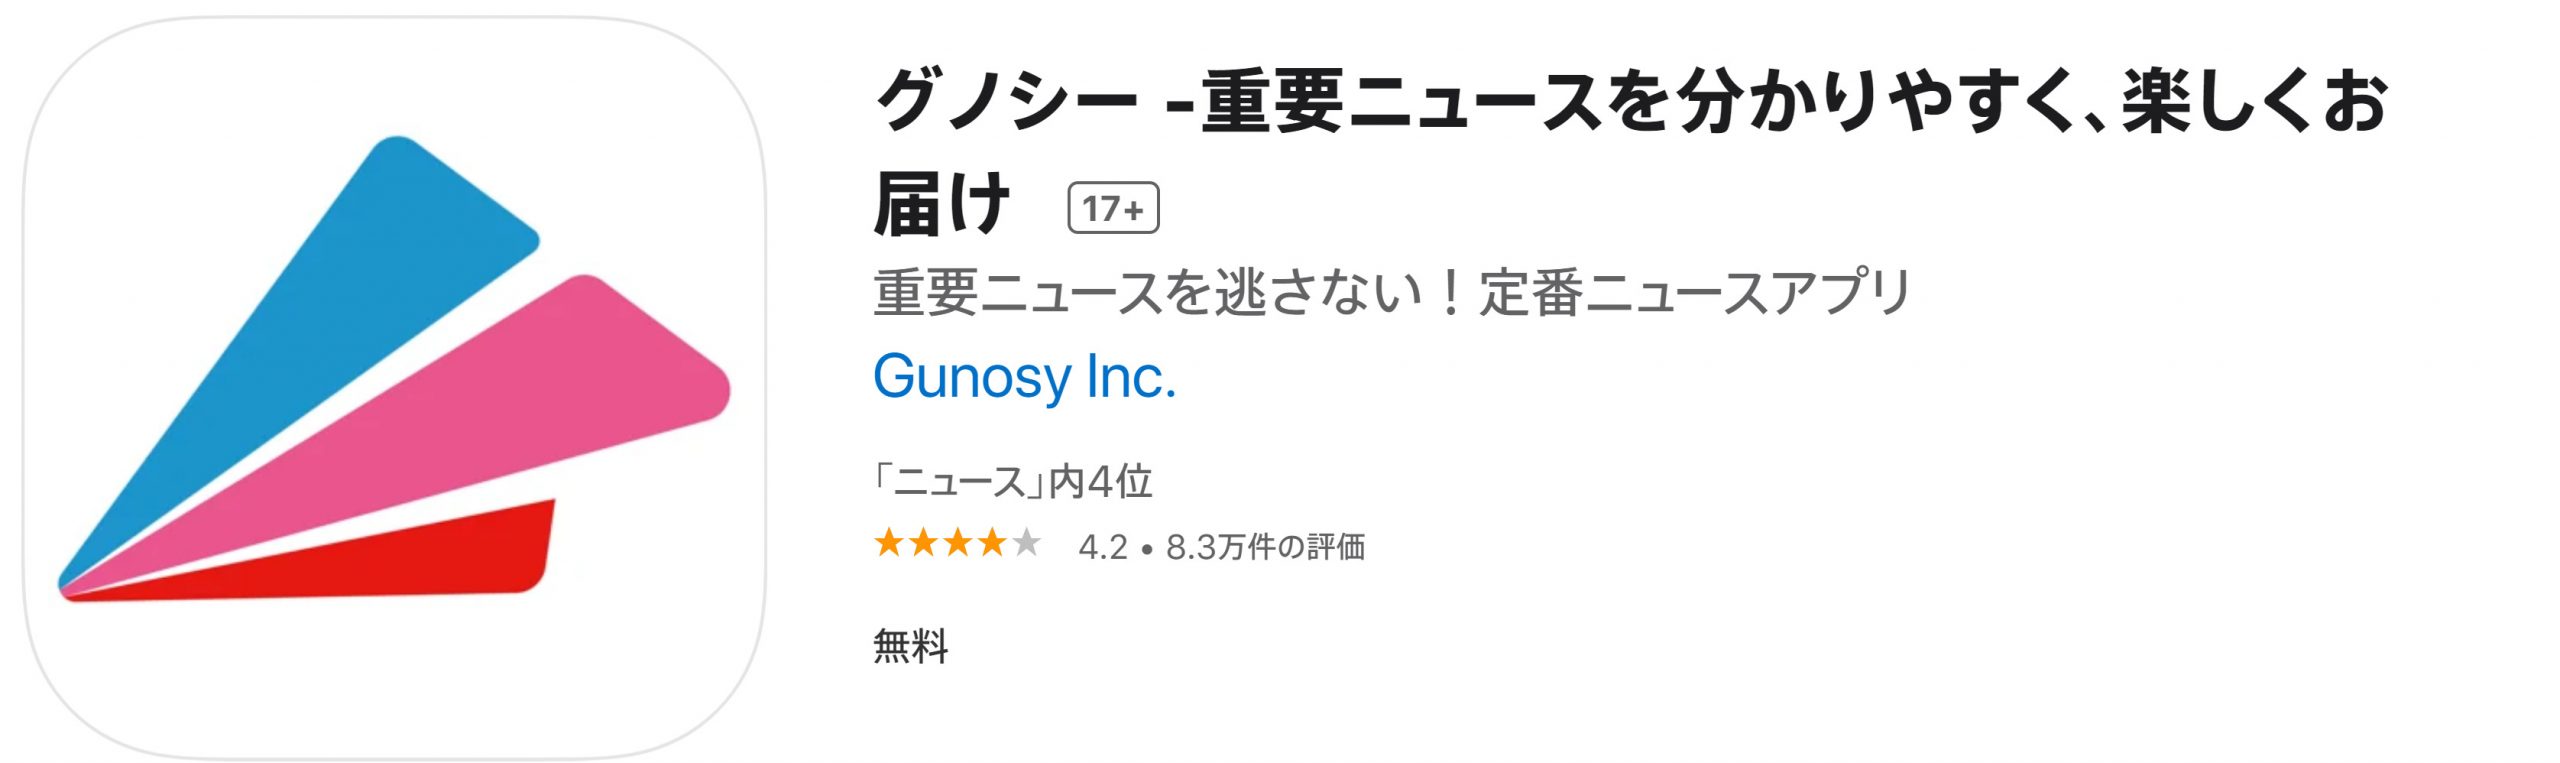This screenshot has width=2560, height=763.
Task: Click the 「ニュース」内4位 category ranking
Action: click(1012, 482)
